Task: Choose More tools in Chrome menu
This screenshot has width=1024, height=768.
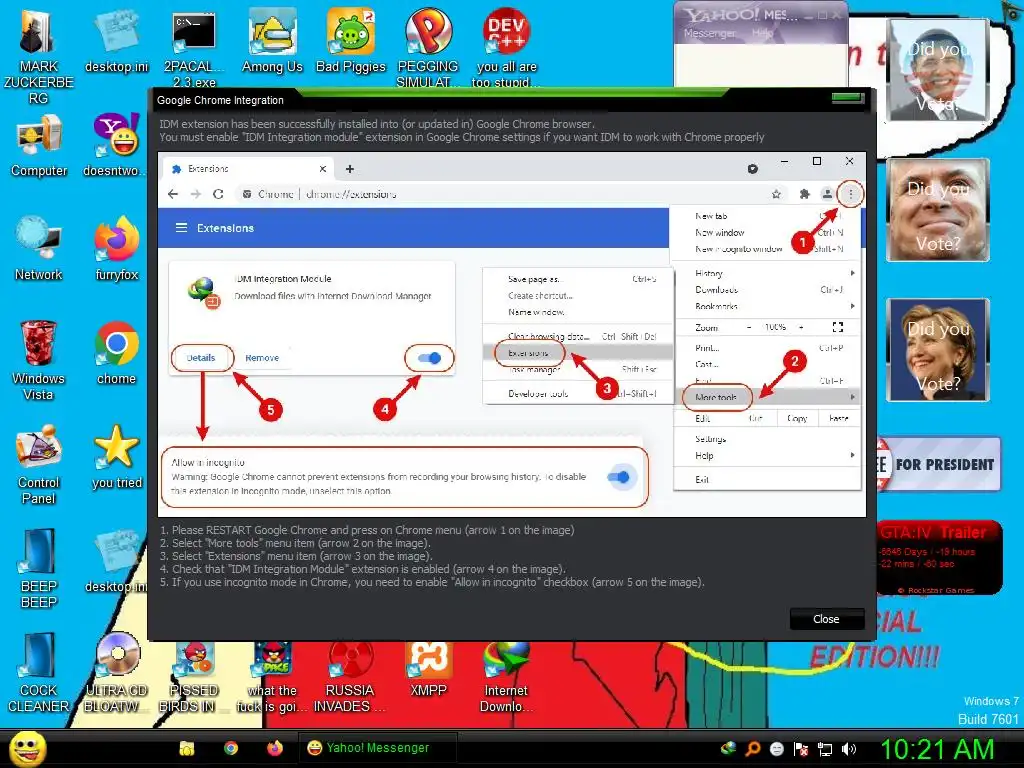Action: pyautogui.click(x=767, y=397)
